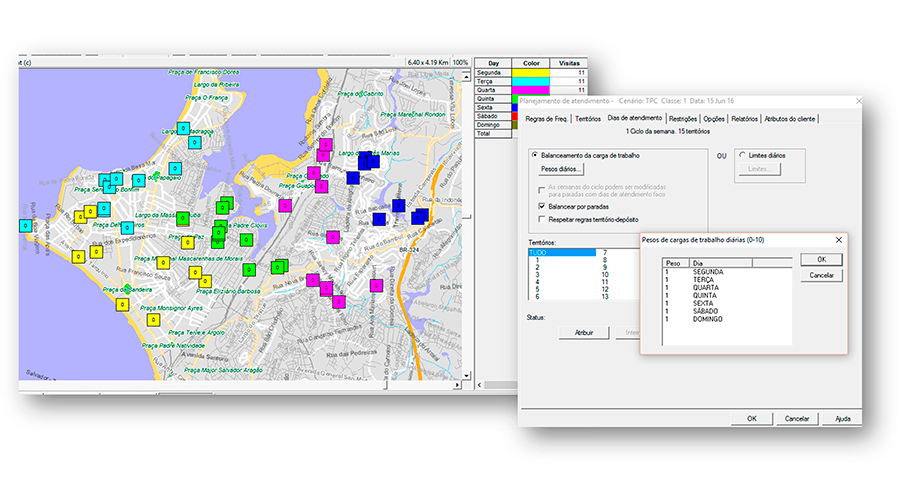Screen dimensions: 900x500
Task: Select yellow marker below Praça Monsignor Ayres
Action: point(153,320)
